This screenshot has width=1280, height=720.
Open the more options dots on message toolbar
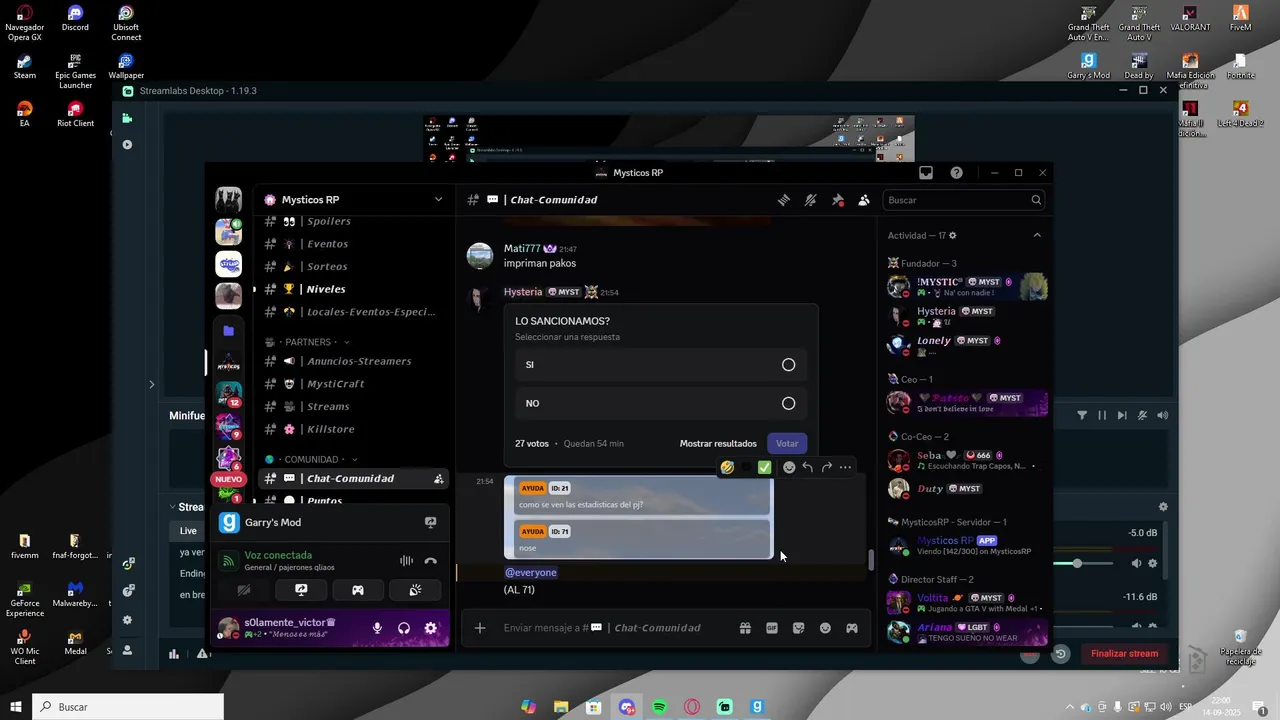(846, 467)
